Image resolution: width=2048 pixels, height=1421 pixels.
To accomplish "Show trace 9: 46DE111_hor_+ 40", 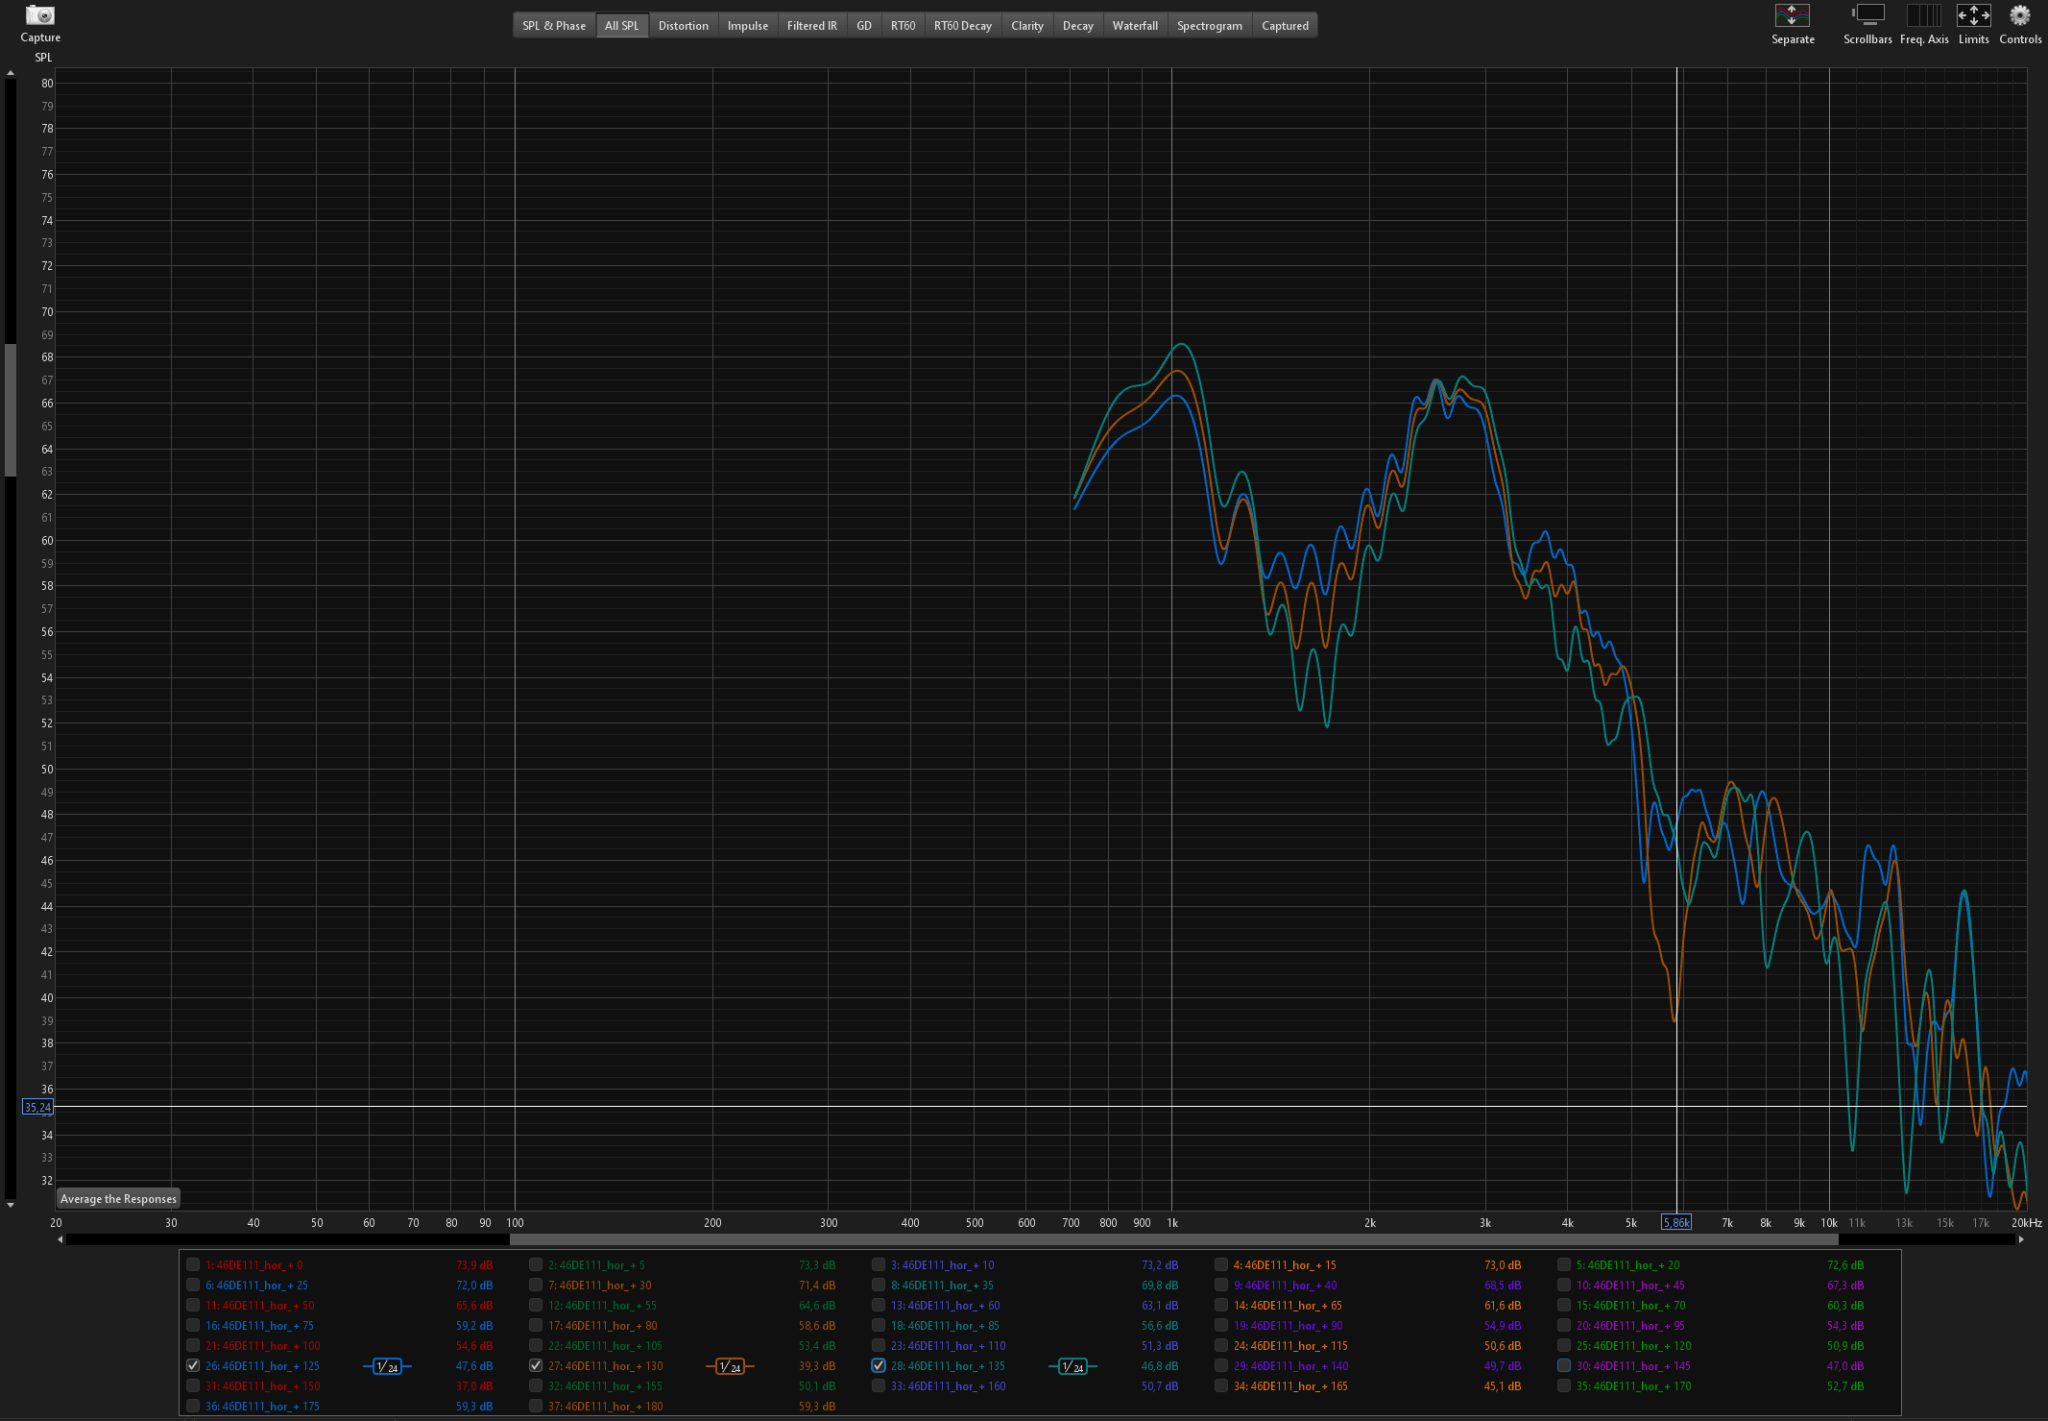I will (x=1221, y=1285).
